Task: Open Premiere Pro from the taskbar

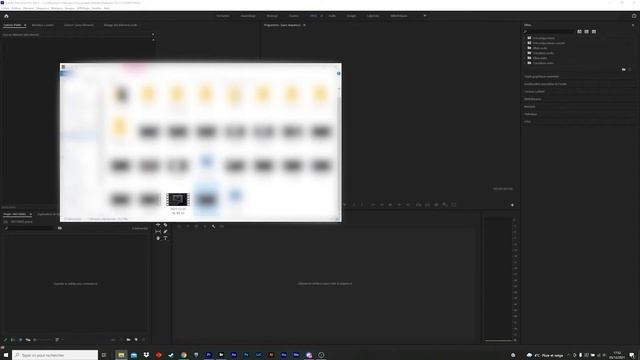Action: pos(209,355)
